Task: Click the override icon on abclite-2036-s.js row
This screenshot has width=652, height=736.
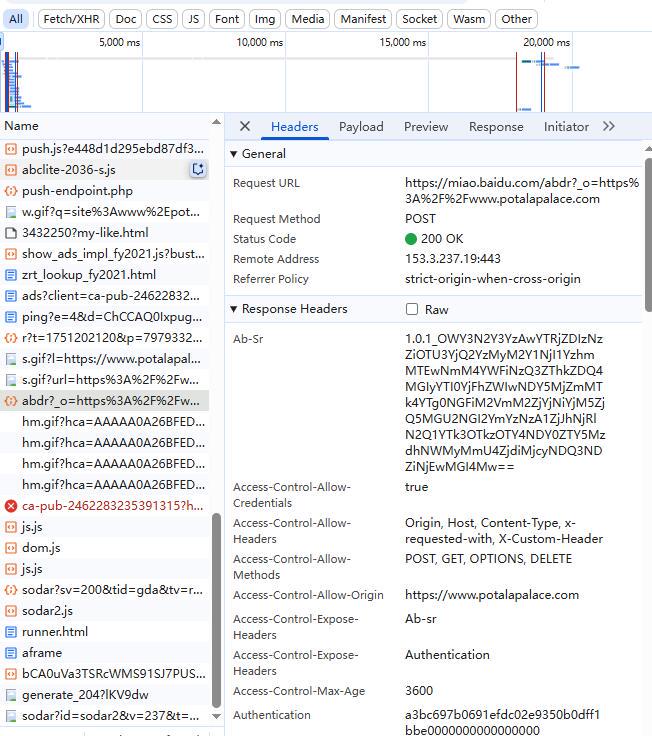Action: [198, 169]
